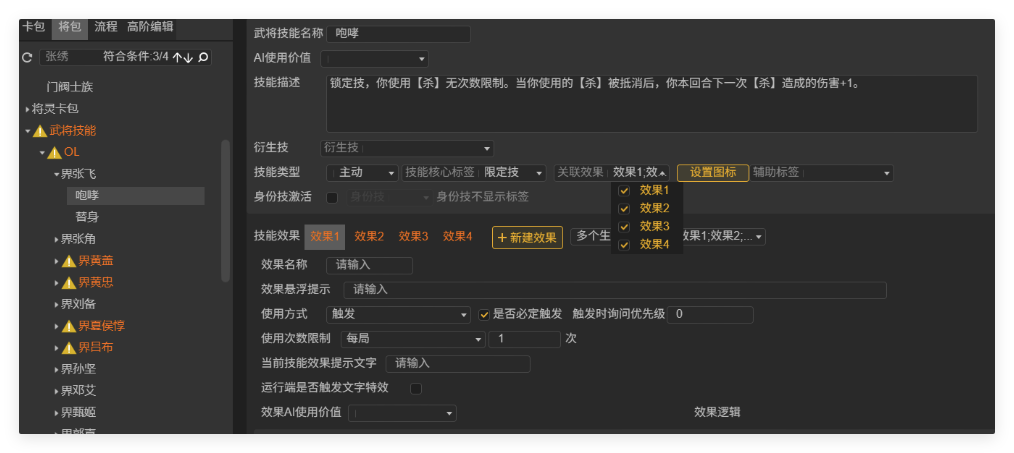Viewport: 1014px width, 453px height.
Task: Open the 辅助标签 dropdown
Action: [821, 173]
